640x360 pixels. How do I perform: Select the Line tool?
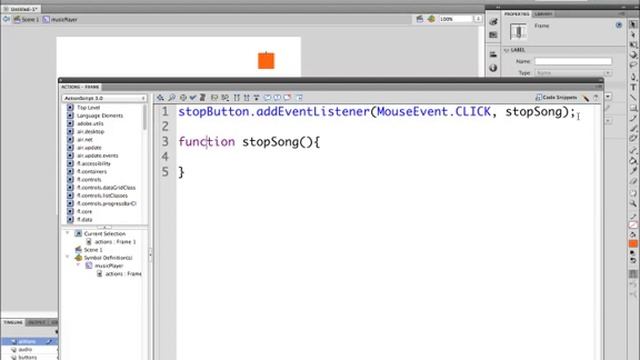click(633, 98)
